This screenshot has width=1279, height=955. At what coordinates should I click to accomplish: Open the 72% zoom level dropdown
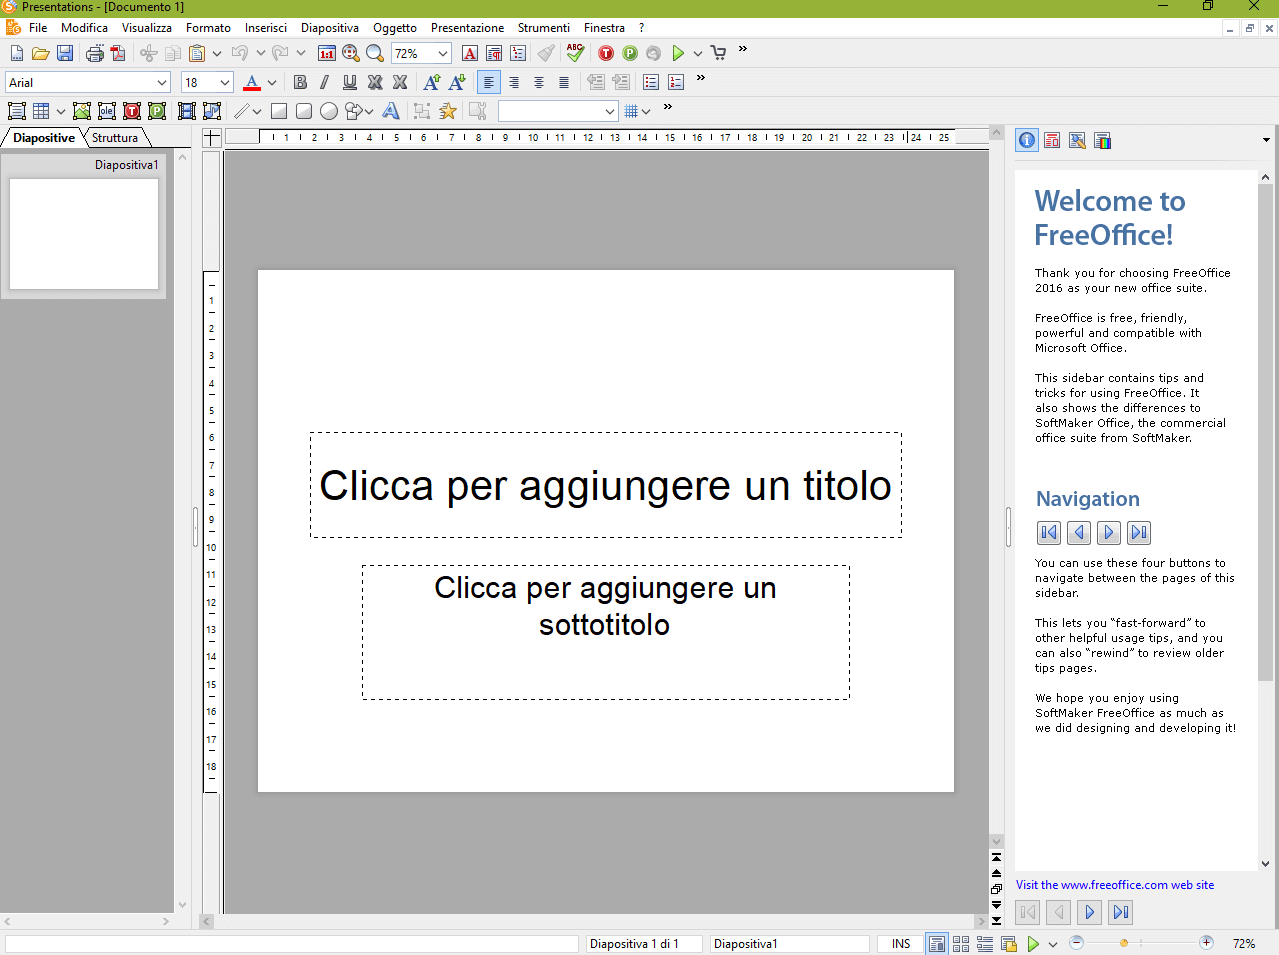442,53
